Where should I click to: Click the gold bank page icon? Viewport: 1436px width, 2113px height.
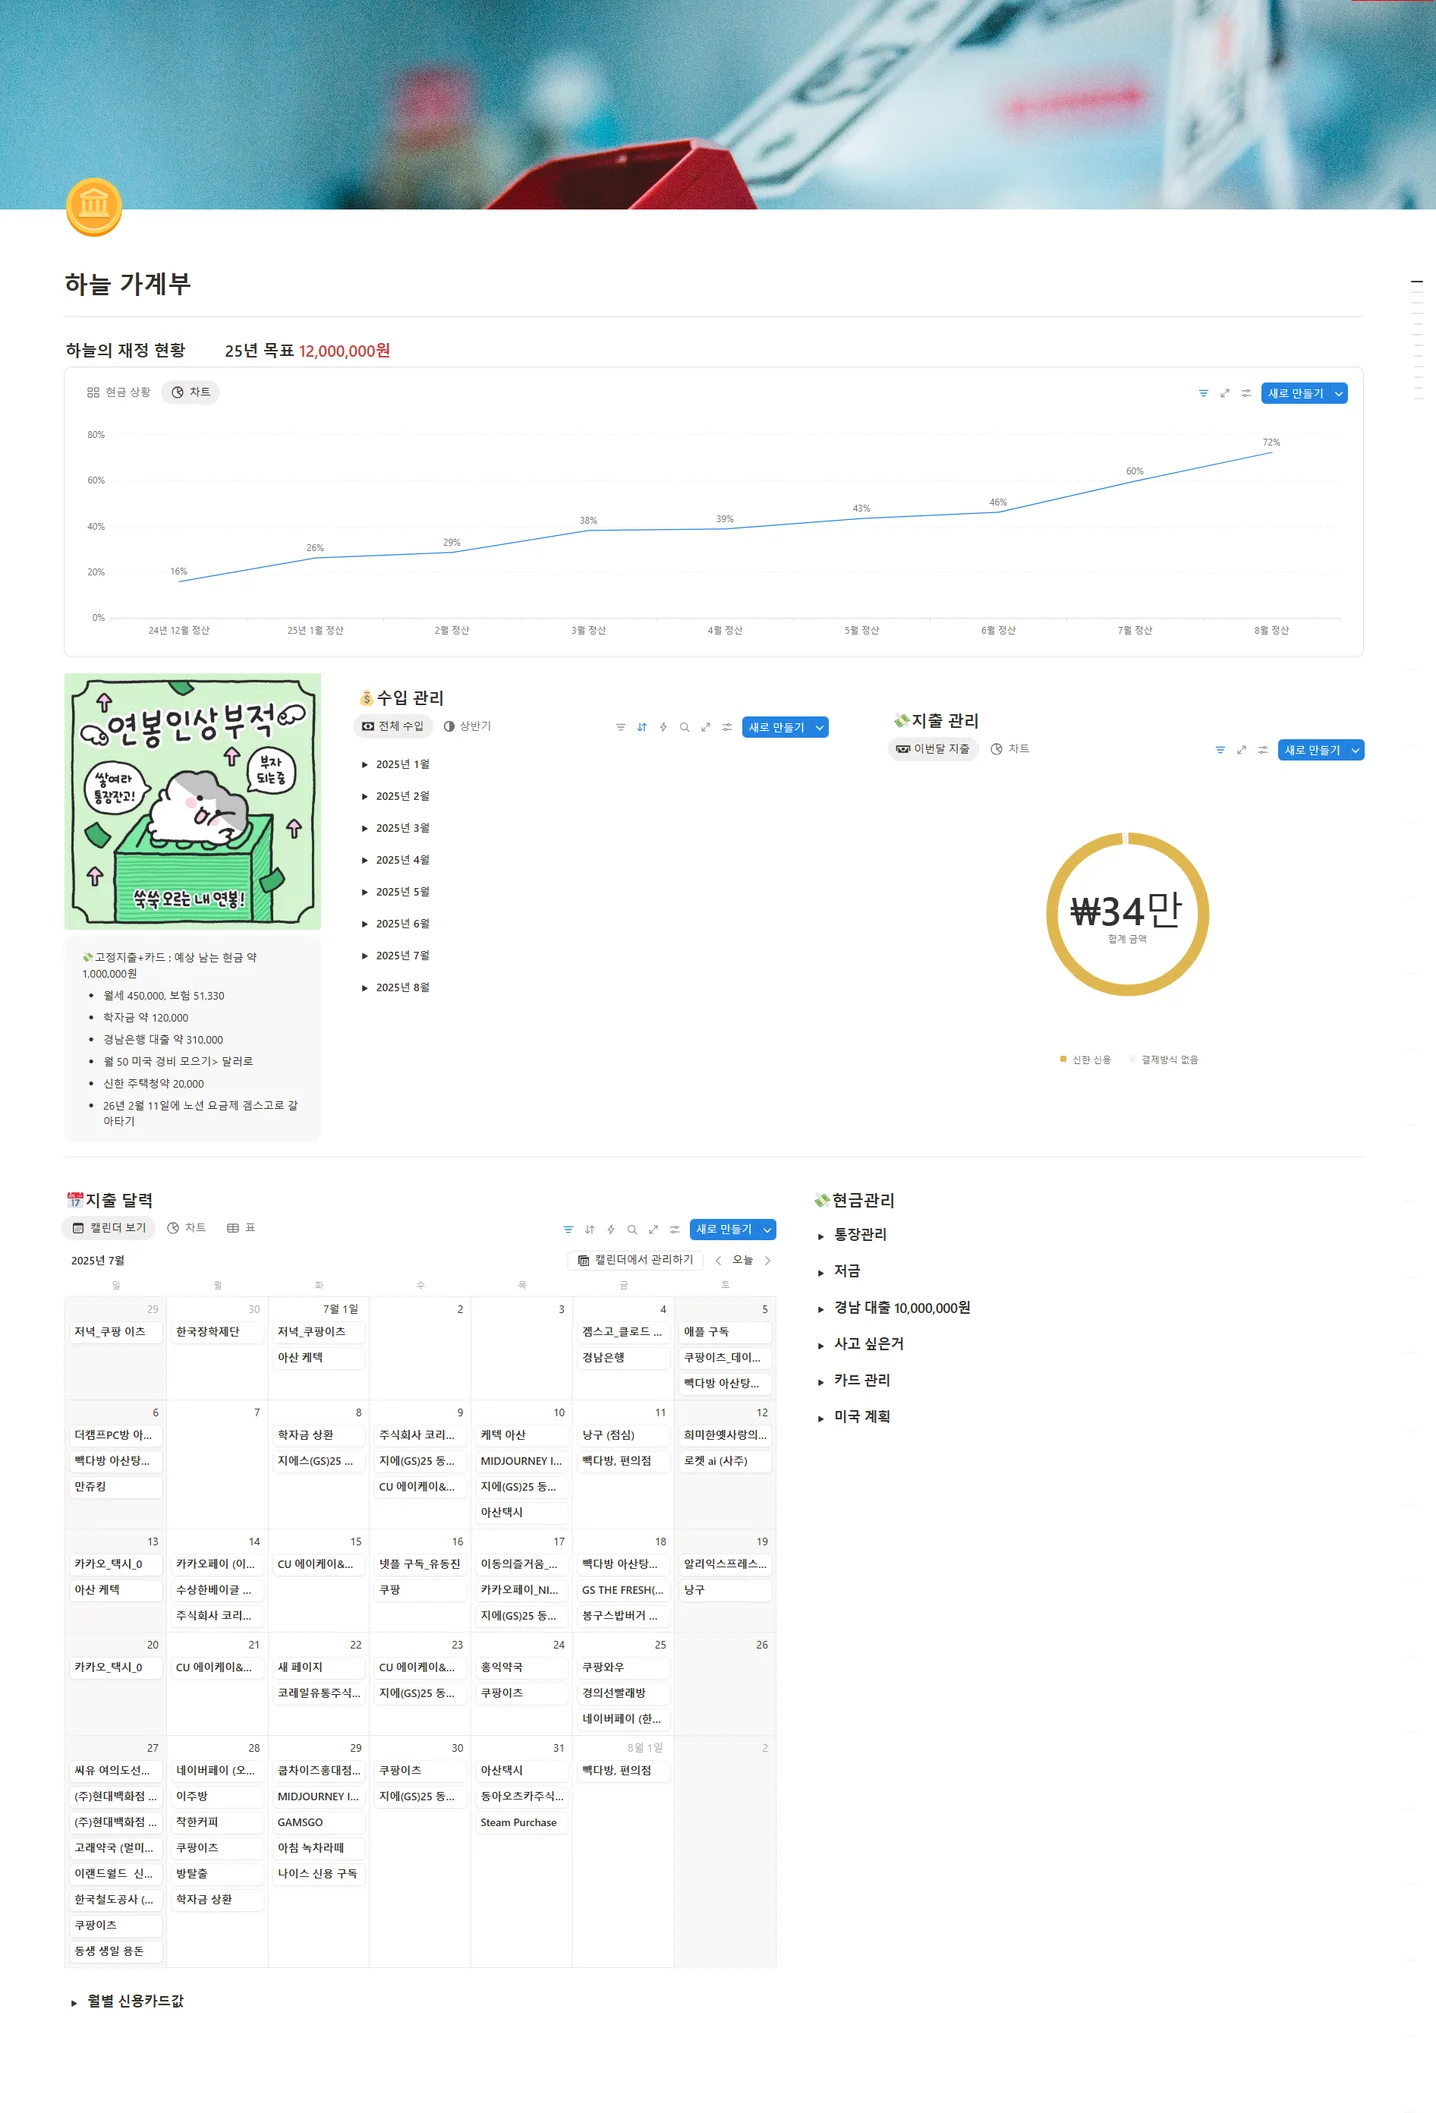click(94, 206)
